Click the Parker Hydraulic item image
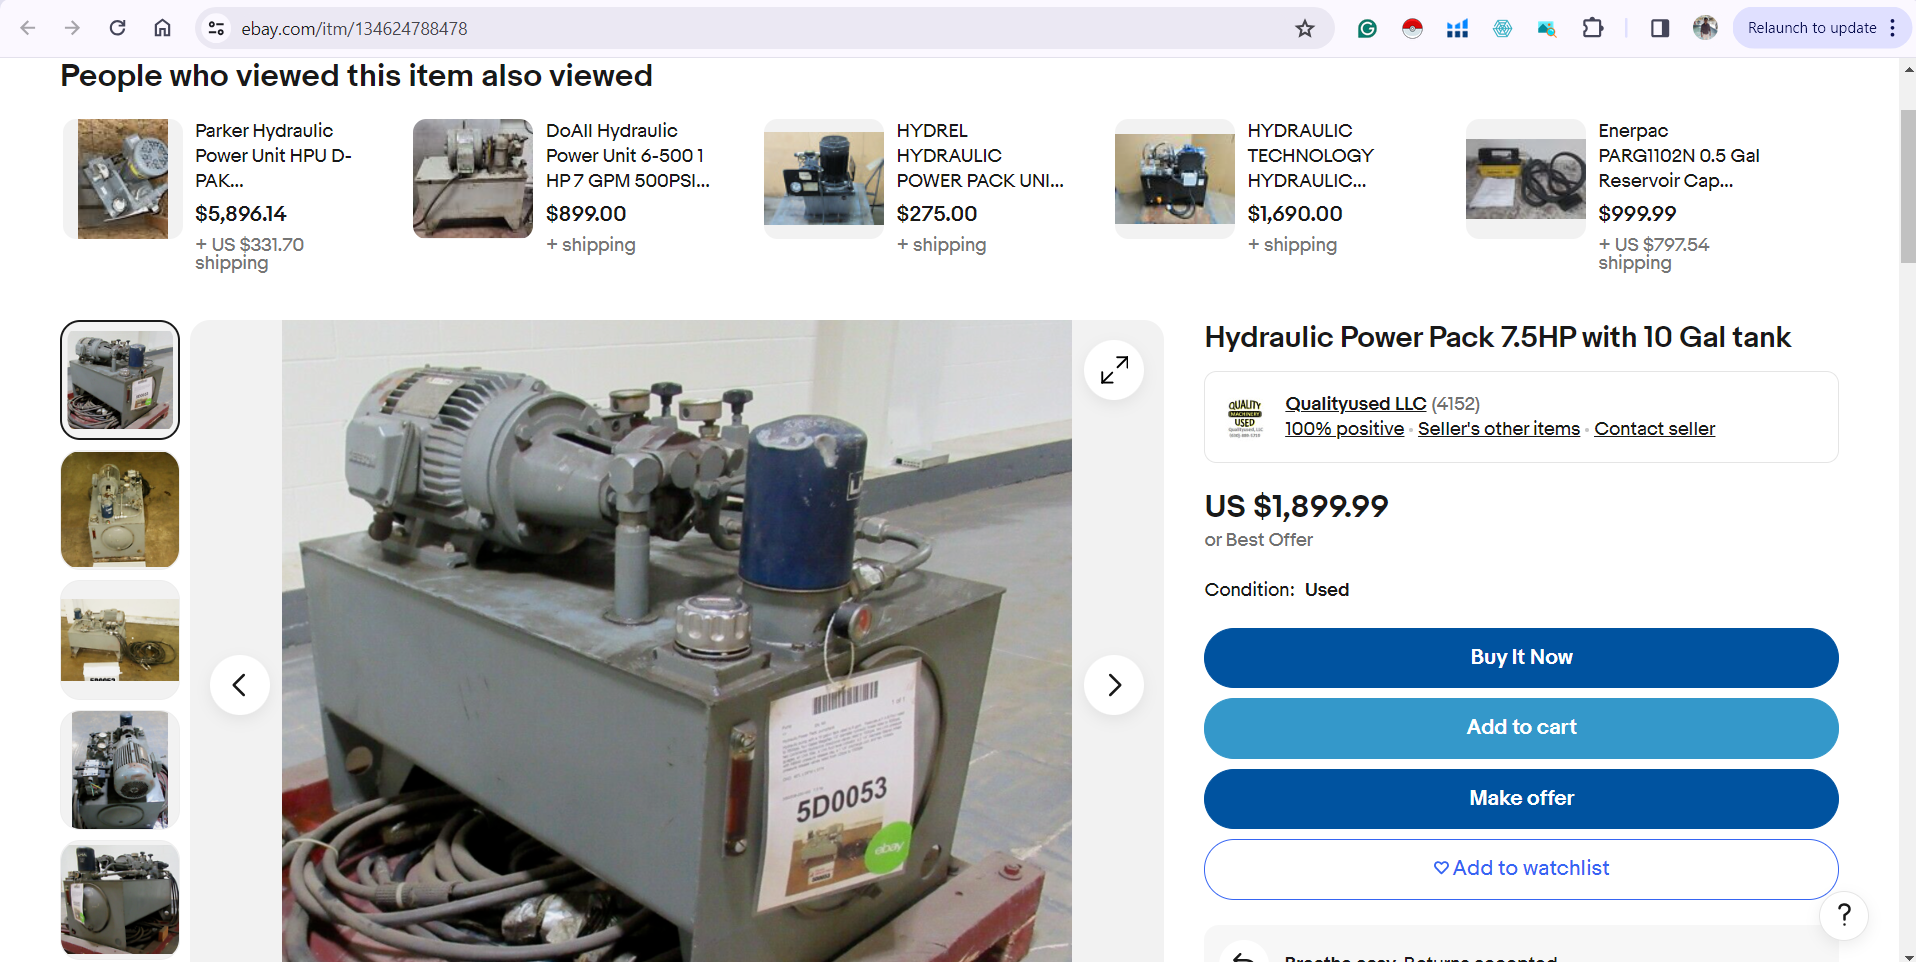 point(123,179)
